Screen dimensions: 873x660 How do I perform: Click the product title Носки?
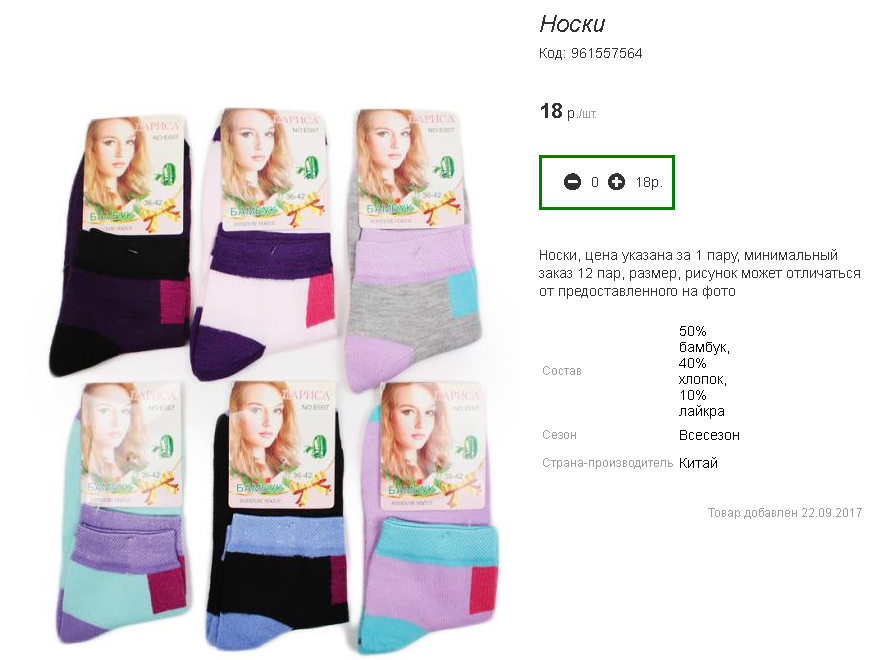click(x=572, y=24)
